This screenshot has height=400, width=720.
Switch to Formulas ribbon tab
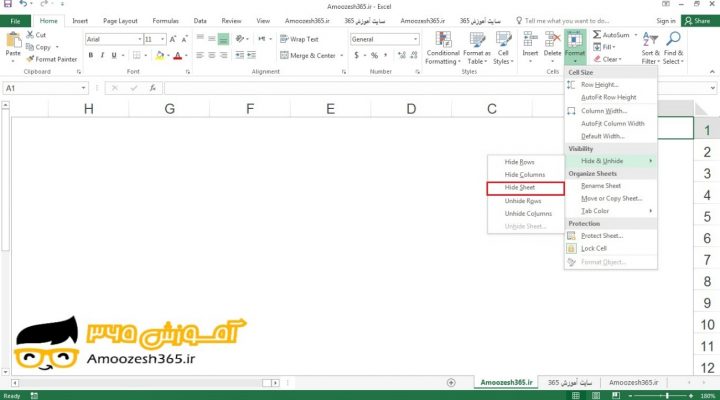coord(165,21)
